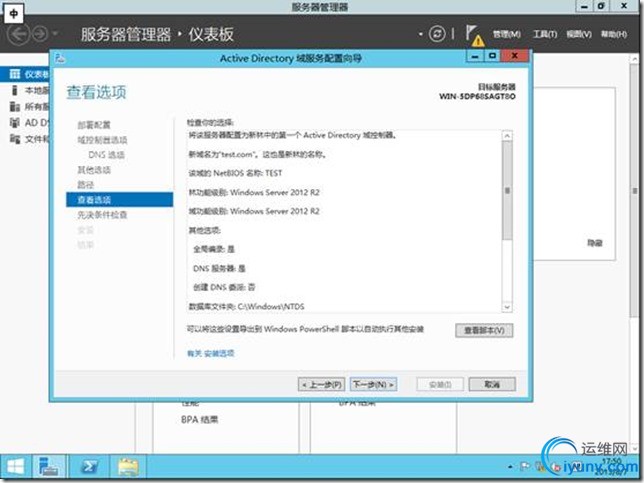Open the navigation history dropdown arrow
This screenshot has height=483, width=644.
coord(56,33)
